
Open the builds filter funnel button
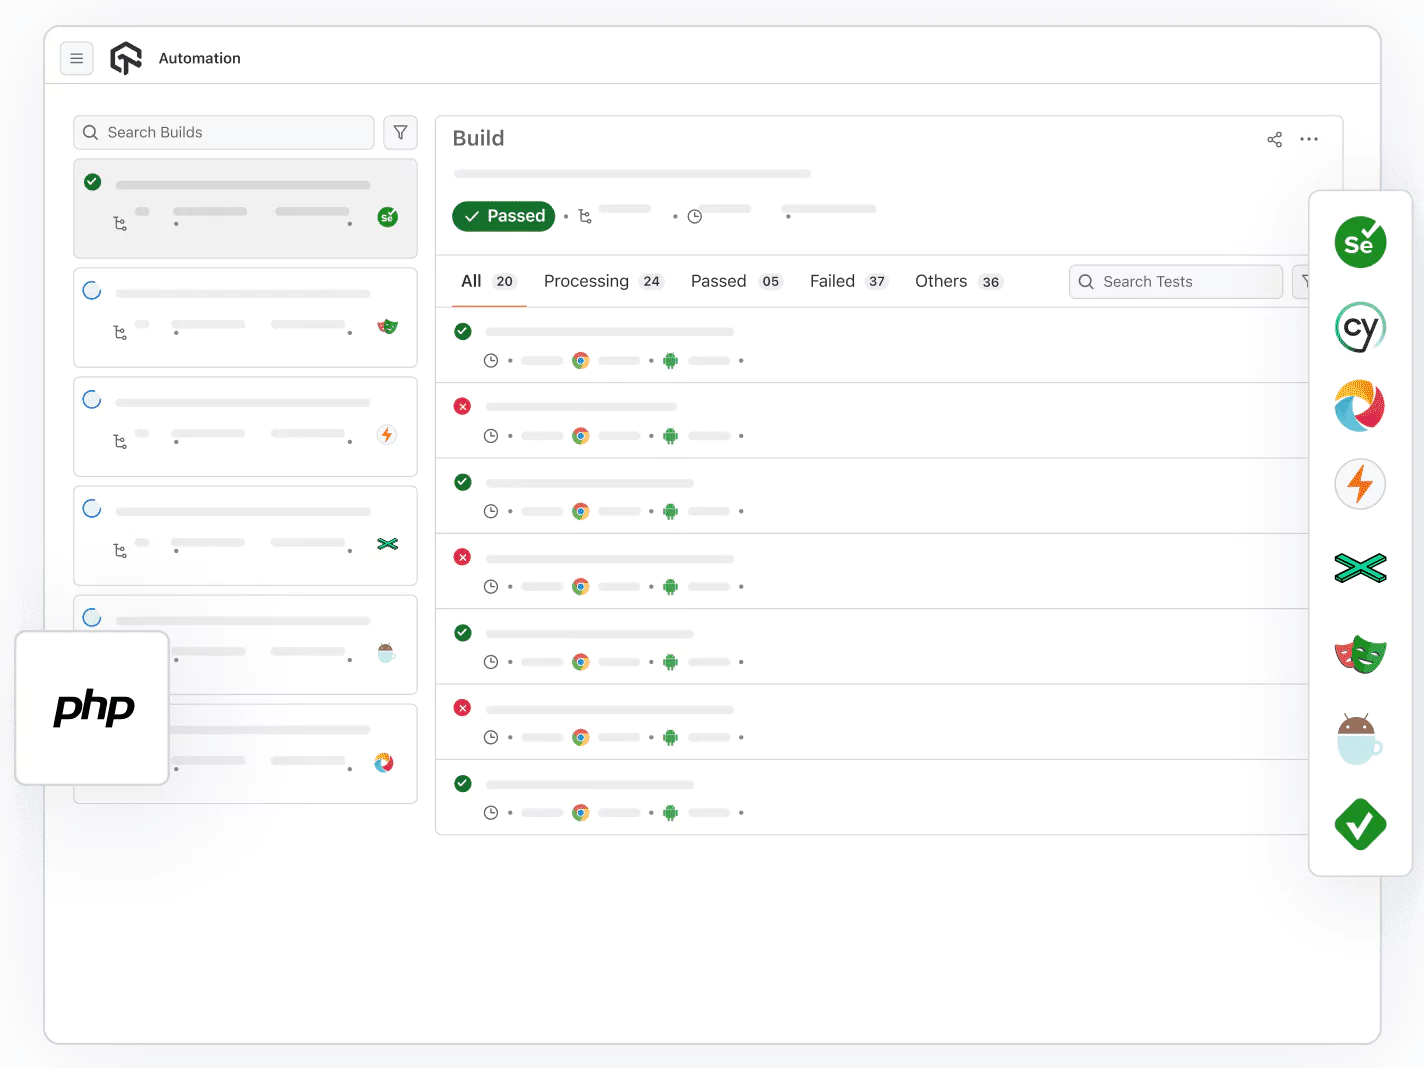pyautogui.click(x=400, y=132)
